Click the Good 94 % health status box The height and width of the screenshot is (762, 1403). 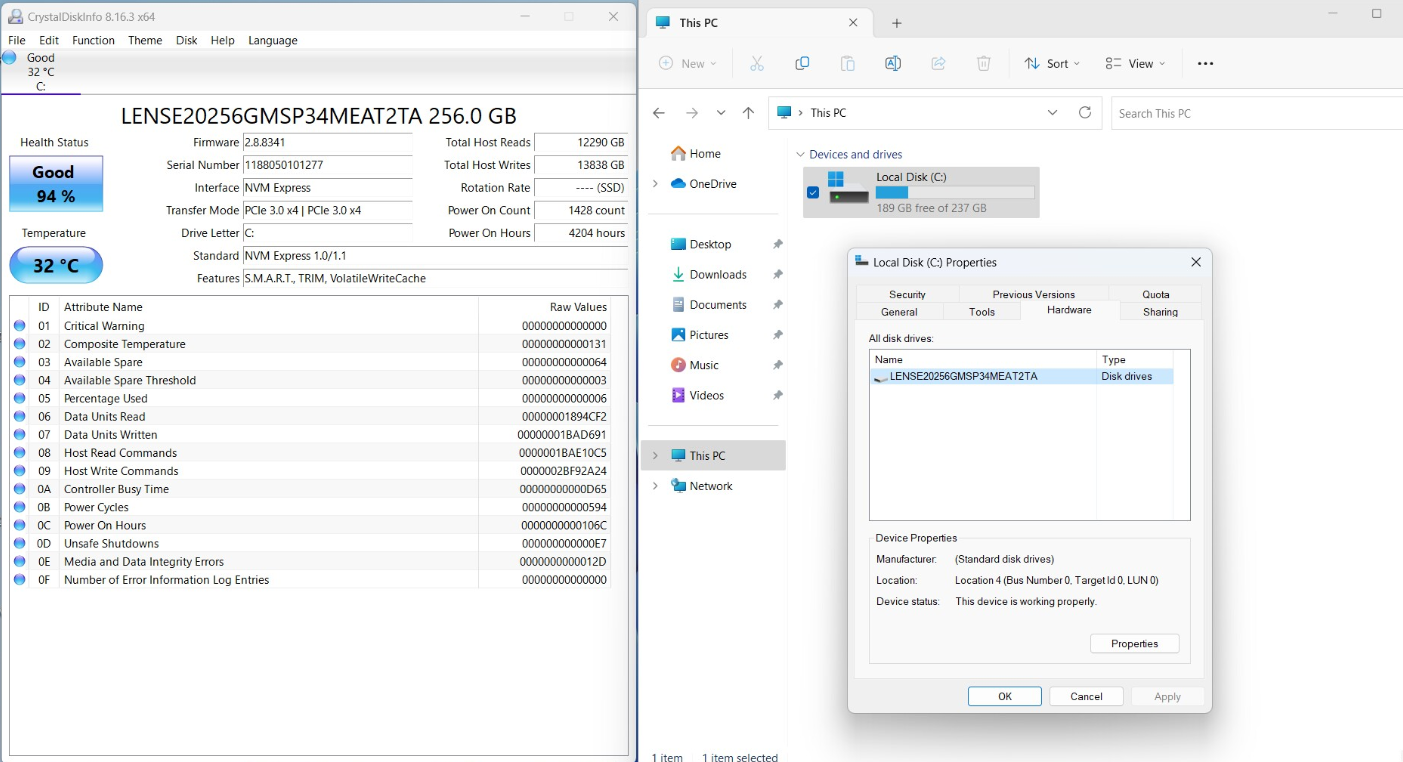click(56, 184)
